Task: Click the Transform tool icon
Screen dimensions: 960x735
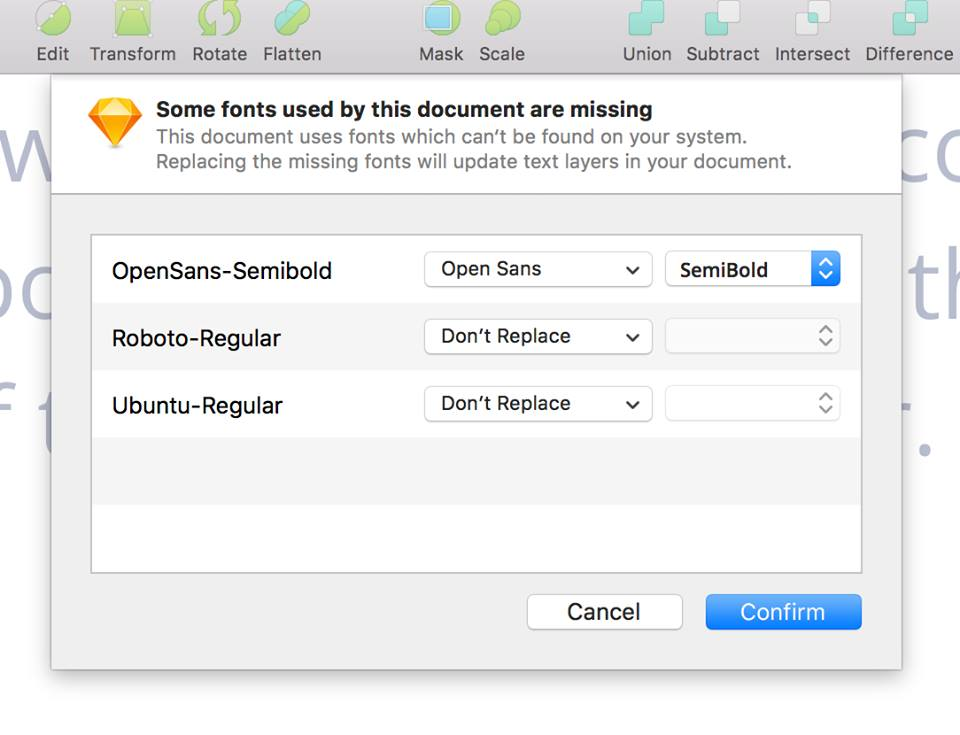Action: 132,18
